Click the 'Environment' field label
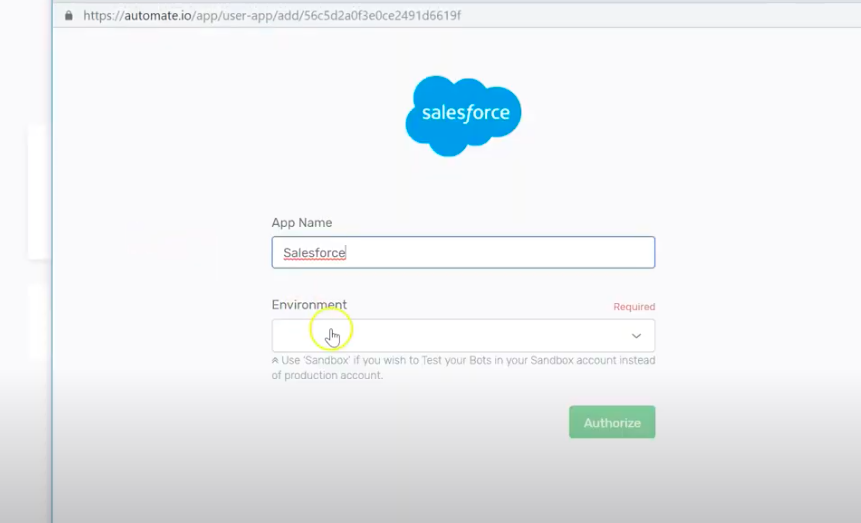Screen dimensions: 861x523 click(309, 304)
